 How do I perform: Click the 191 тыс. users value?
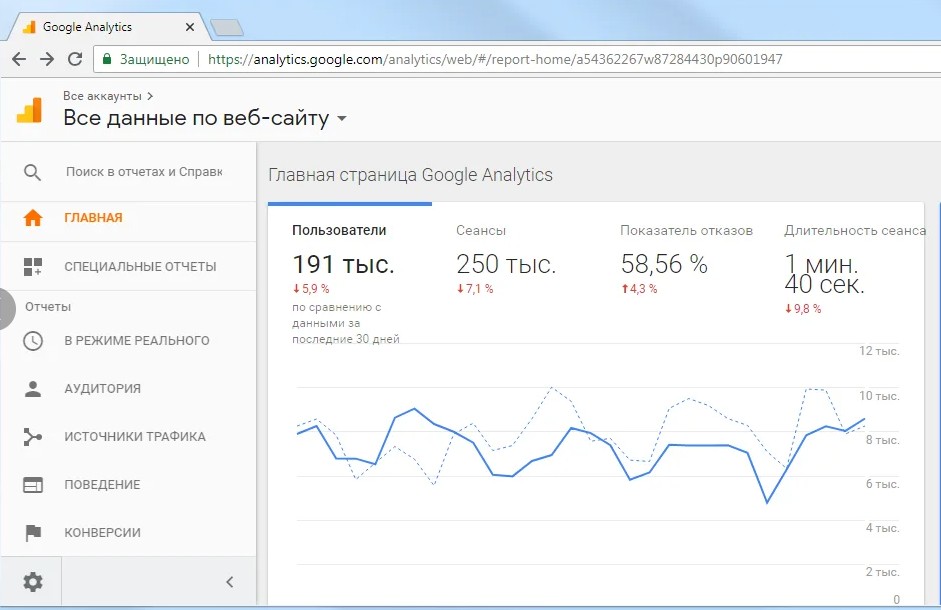tap(343, 264)
